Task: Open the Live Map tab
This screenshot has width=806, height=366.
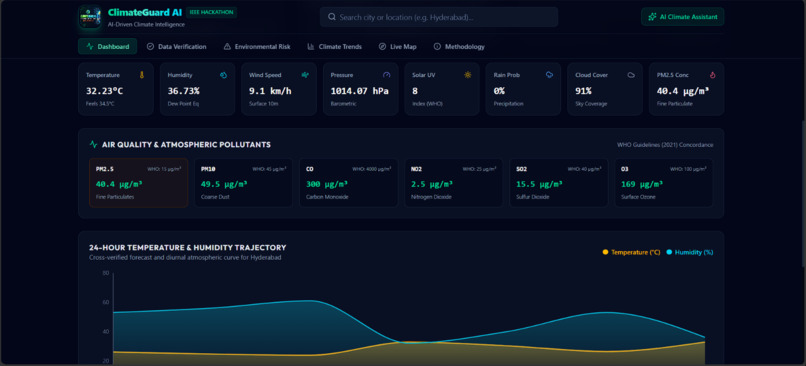Action: coord(397,46)
